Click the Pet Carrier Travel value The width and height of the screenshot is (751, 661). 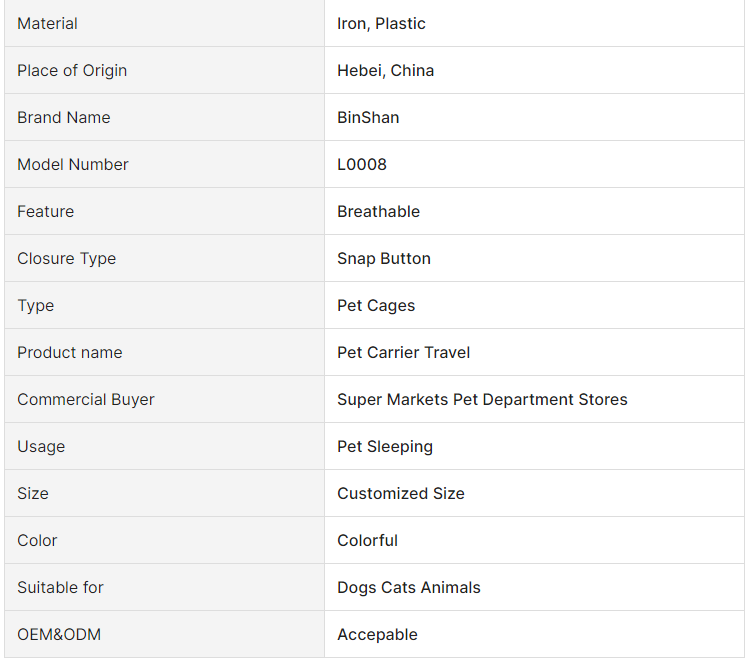pyautogui.click(x=403, y=352)
